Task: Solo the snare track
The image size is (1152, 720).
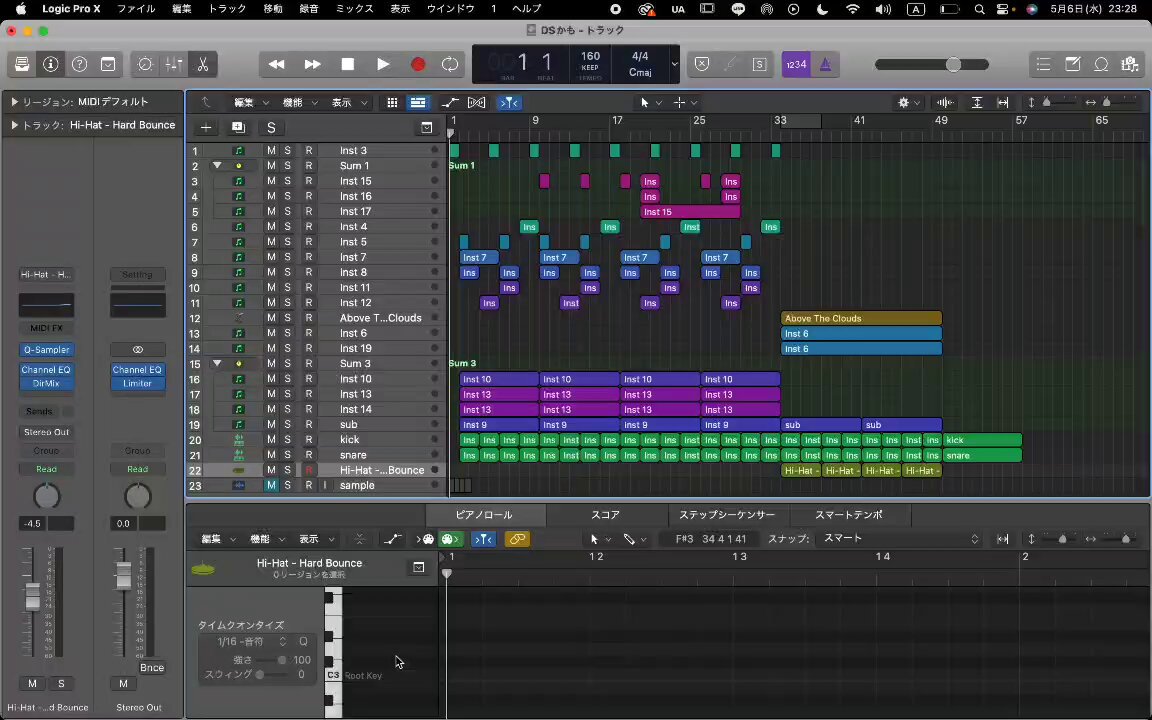Action: [x=287, y=455]
